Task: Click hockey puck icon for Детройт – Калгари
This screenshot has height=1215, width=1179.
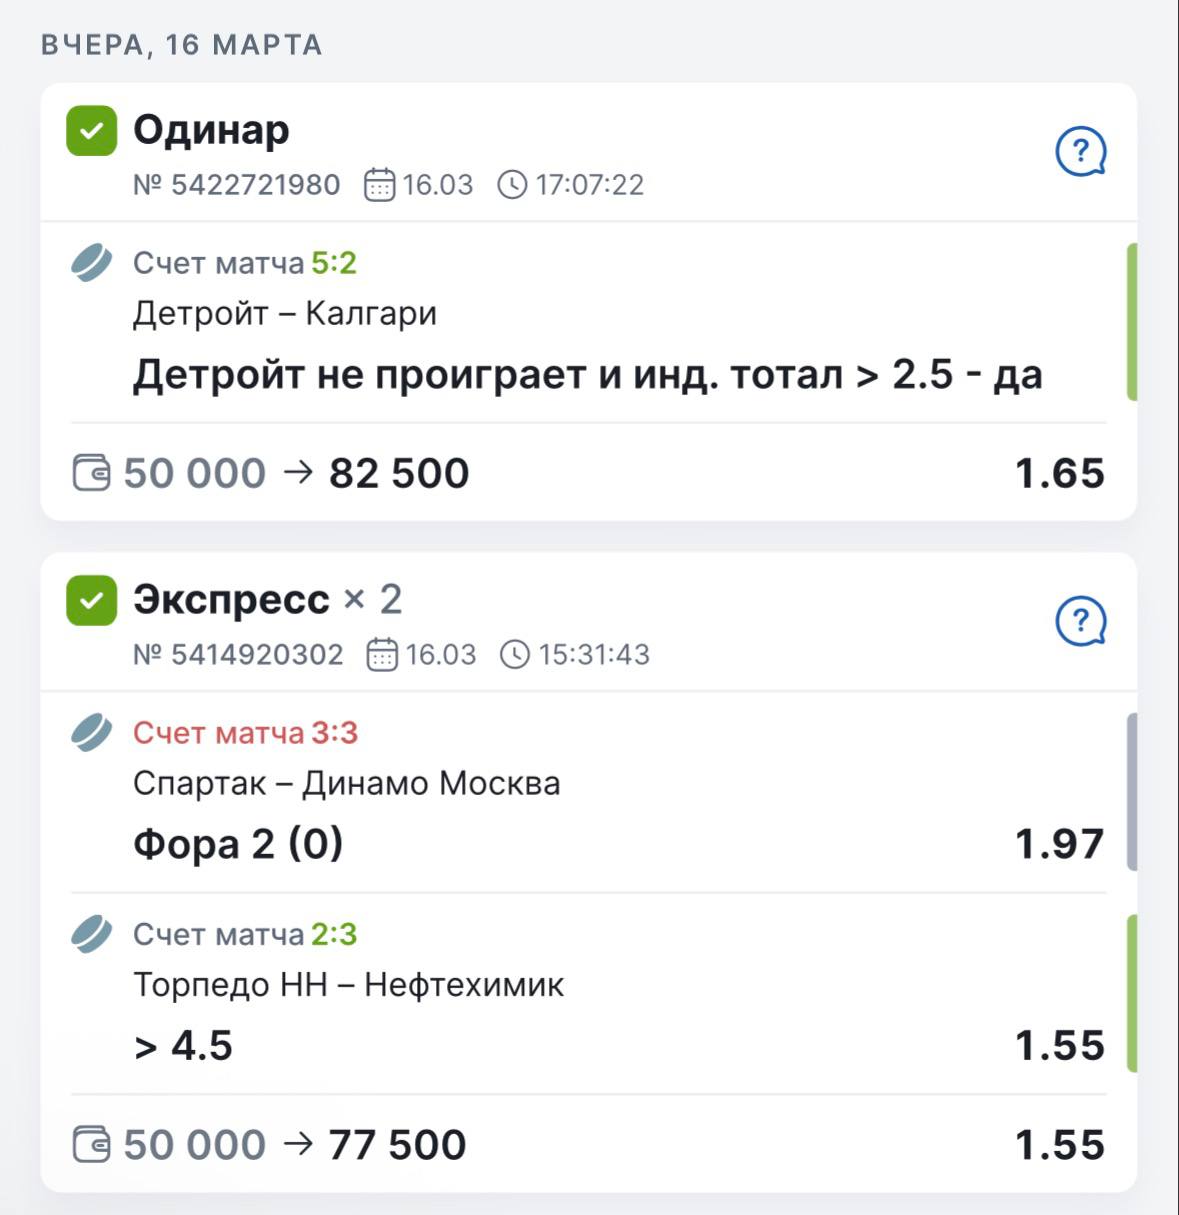Action: coord(91,263)
